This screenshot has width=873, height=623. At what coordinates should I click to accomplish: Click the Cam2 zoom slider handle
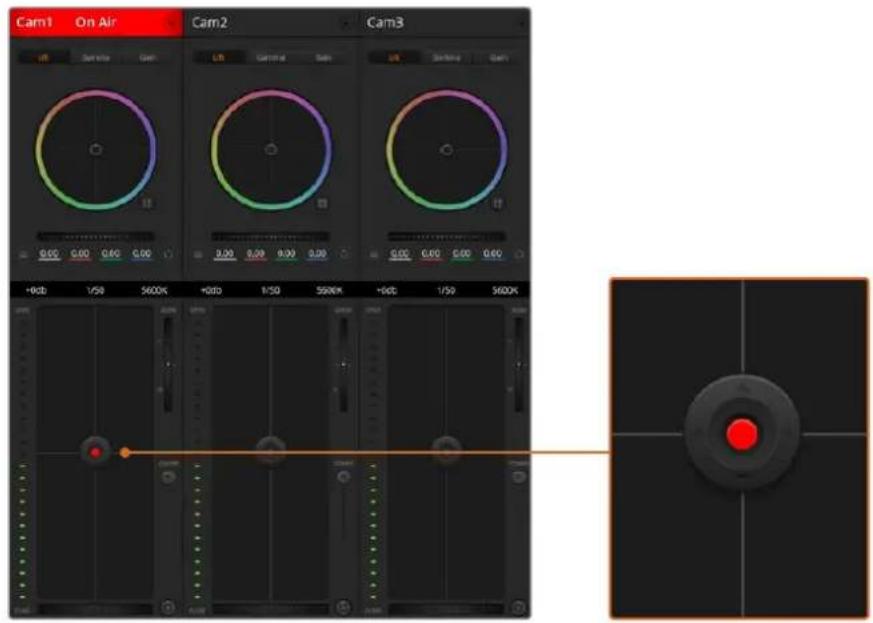click(344, 365)
